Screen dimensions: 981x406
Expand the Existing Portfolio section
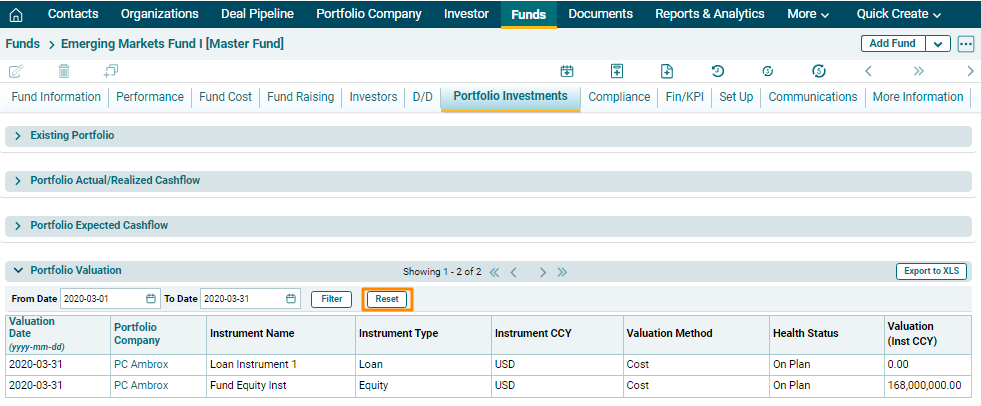point(18,135)
